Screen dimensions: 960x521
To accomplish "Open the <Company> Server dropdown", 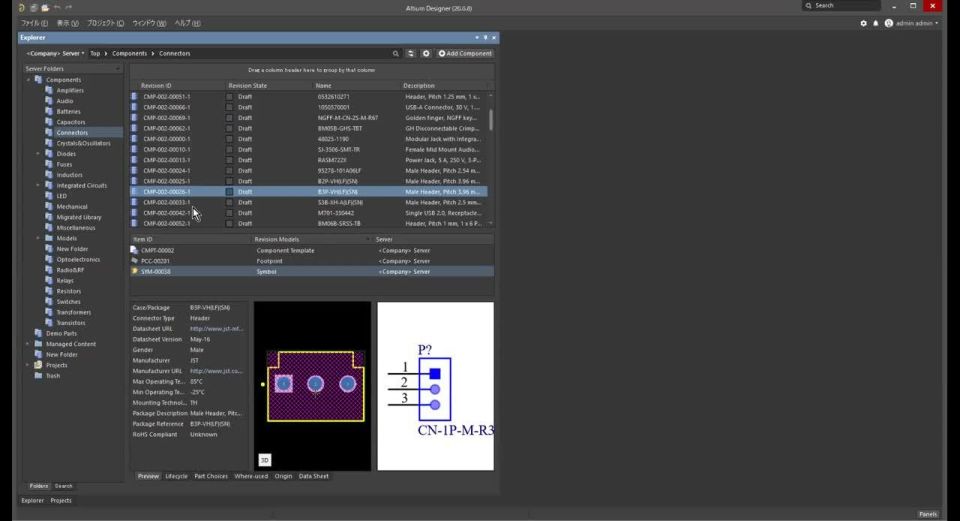I will coord(55,53).
